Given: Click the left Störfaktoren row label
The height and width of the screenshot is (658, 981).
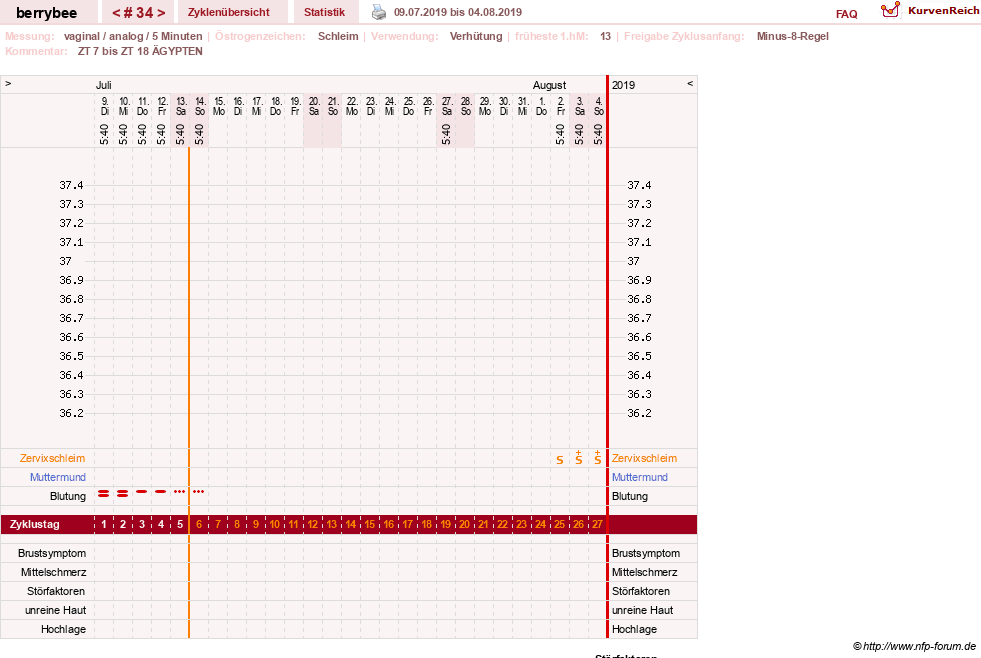Looking at the screenshot, I should (56, 591).
